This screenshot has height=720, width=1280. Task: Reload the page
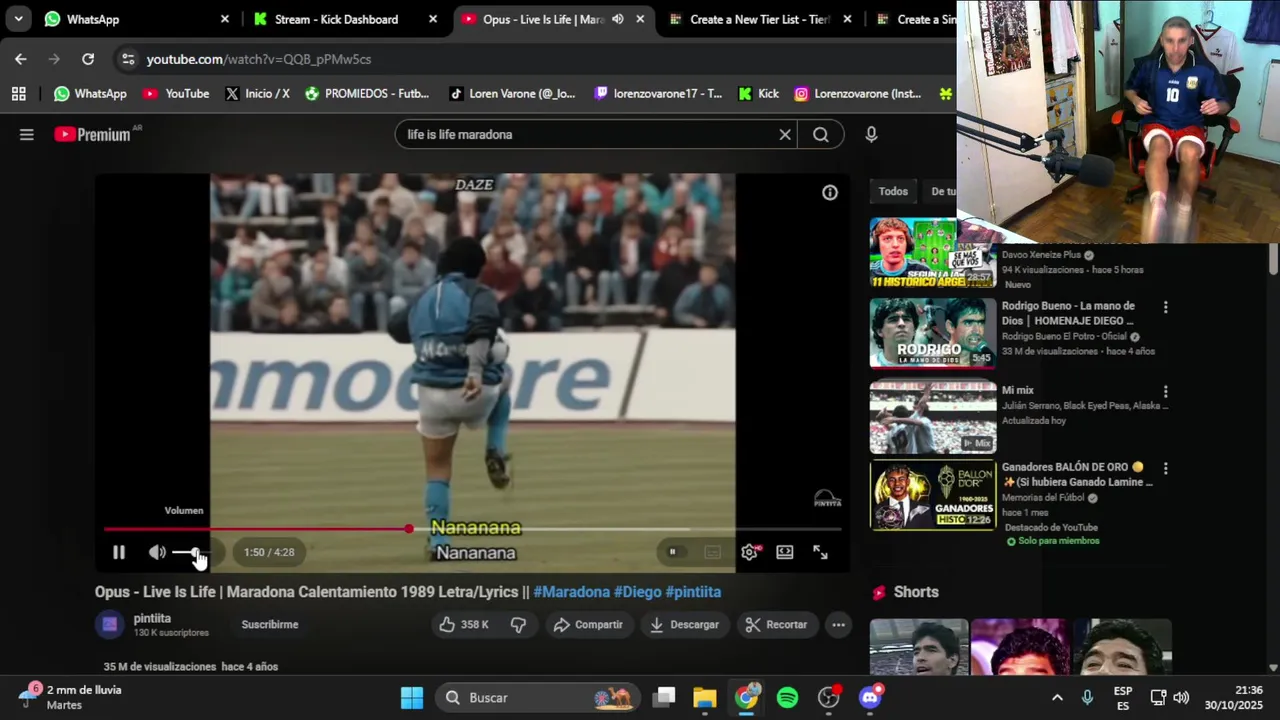(x=88, y=59)
